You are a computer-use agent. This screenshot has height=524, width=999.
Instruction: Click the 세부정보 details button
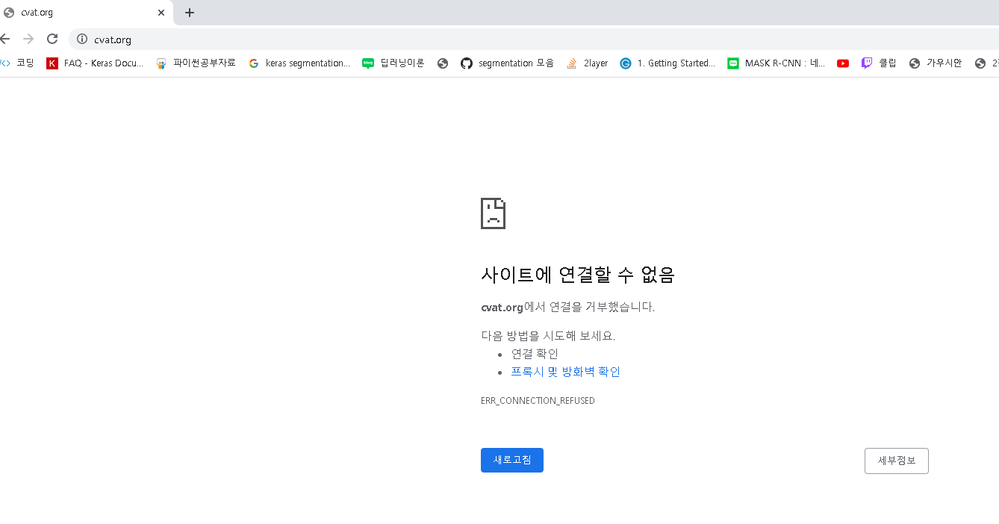click(896, 461)
